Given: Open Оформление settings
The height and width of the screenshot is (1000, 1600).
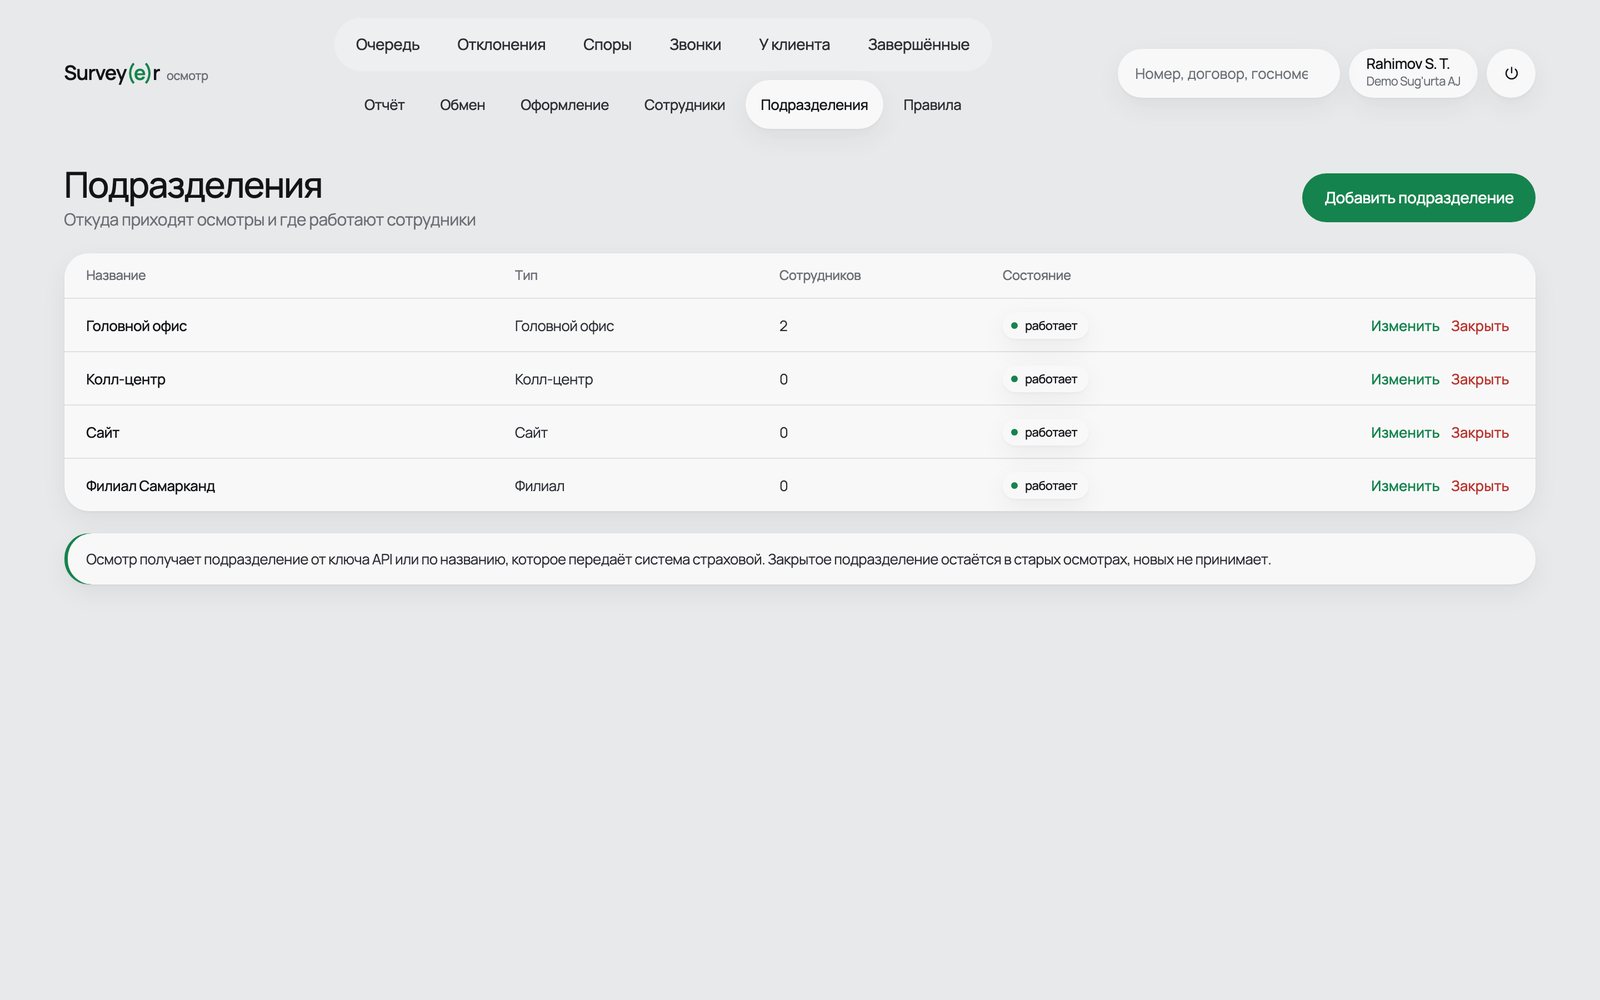Looking at the screenshot, I should coord(564,104).
